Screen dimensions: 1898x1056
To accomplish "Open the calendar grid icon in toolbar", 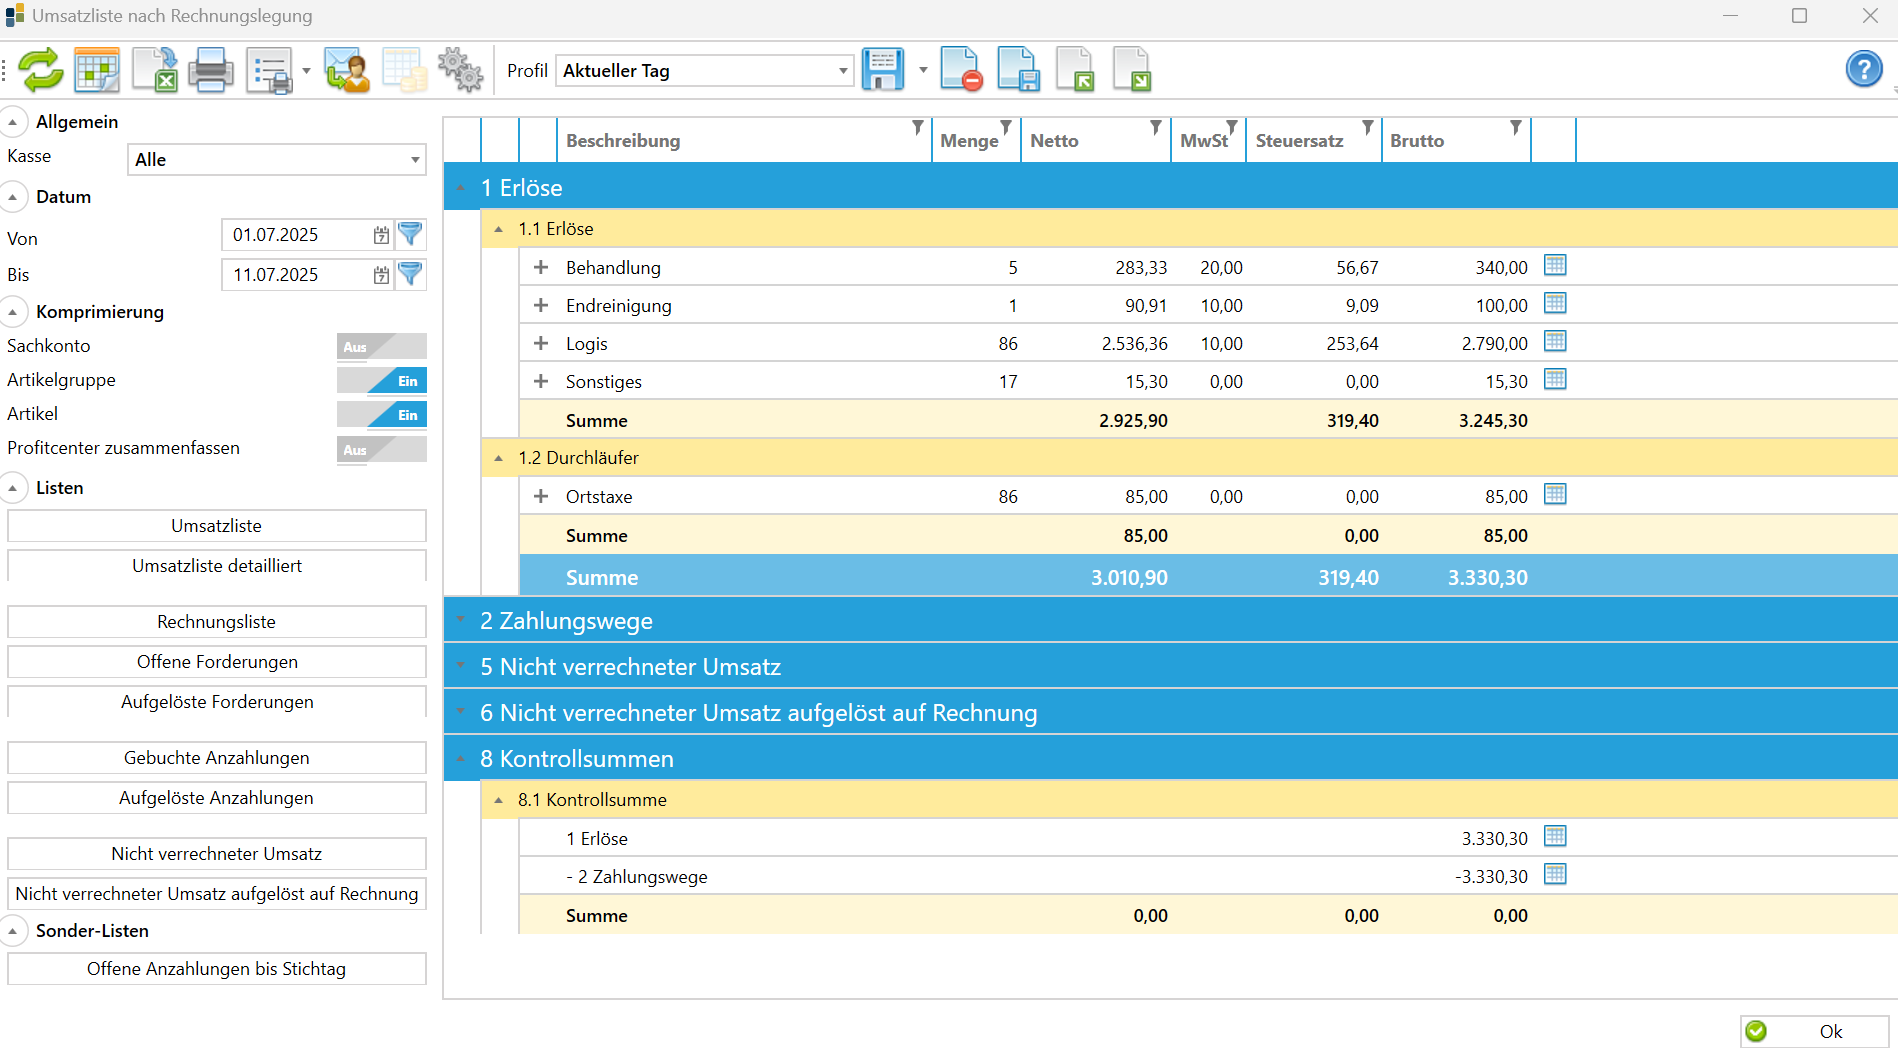I will (x=97, y=70).
